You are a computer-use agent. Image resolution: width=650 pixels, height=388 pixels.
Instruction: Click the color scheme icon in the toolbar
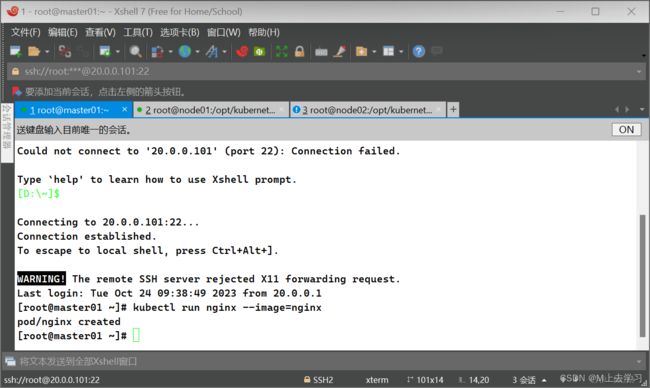pos(158,51)
